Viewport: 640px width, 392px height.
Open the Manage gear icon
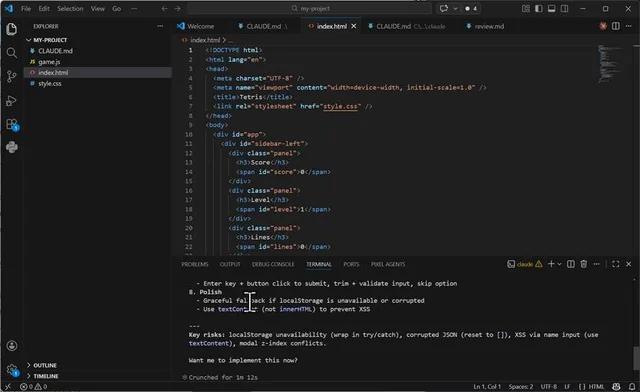(x=12, y=370)
